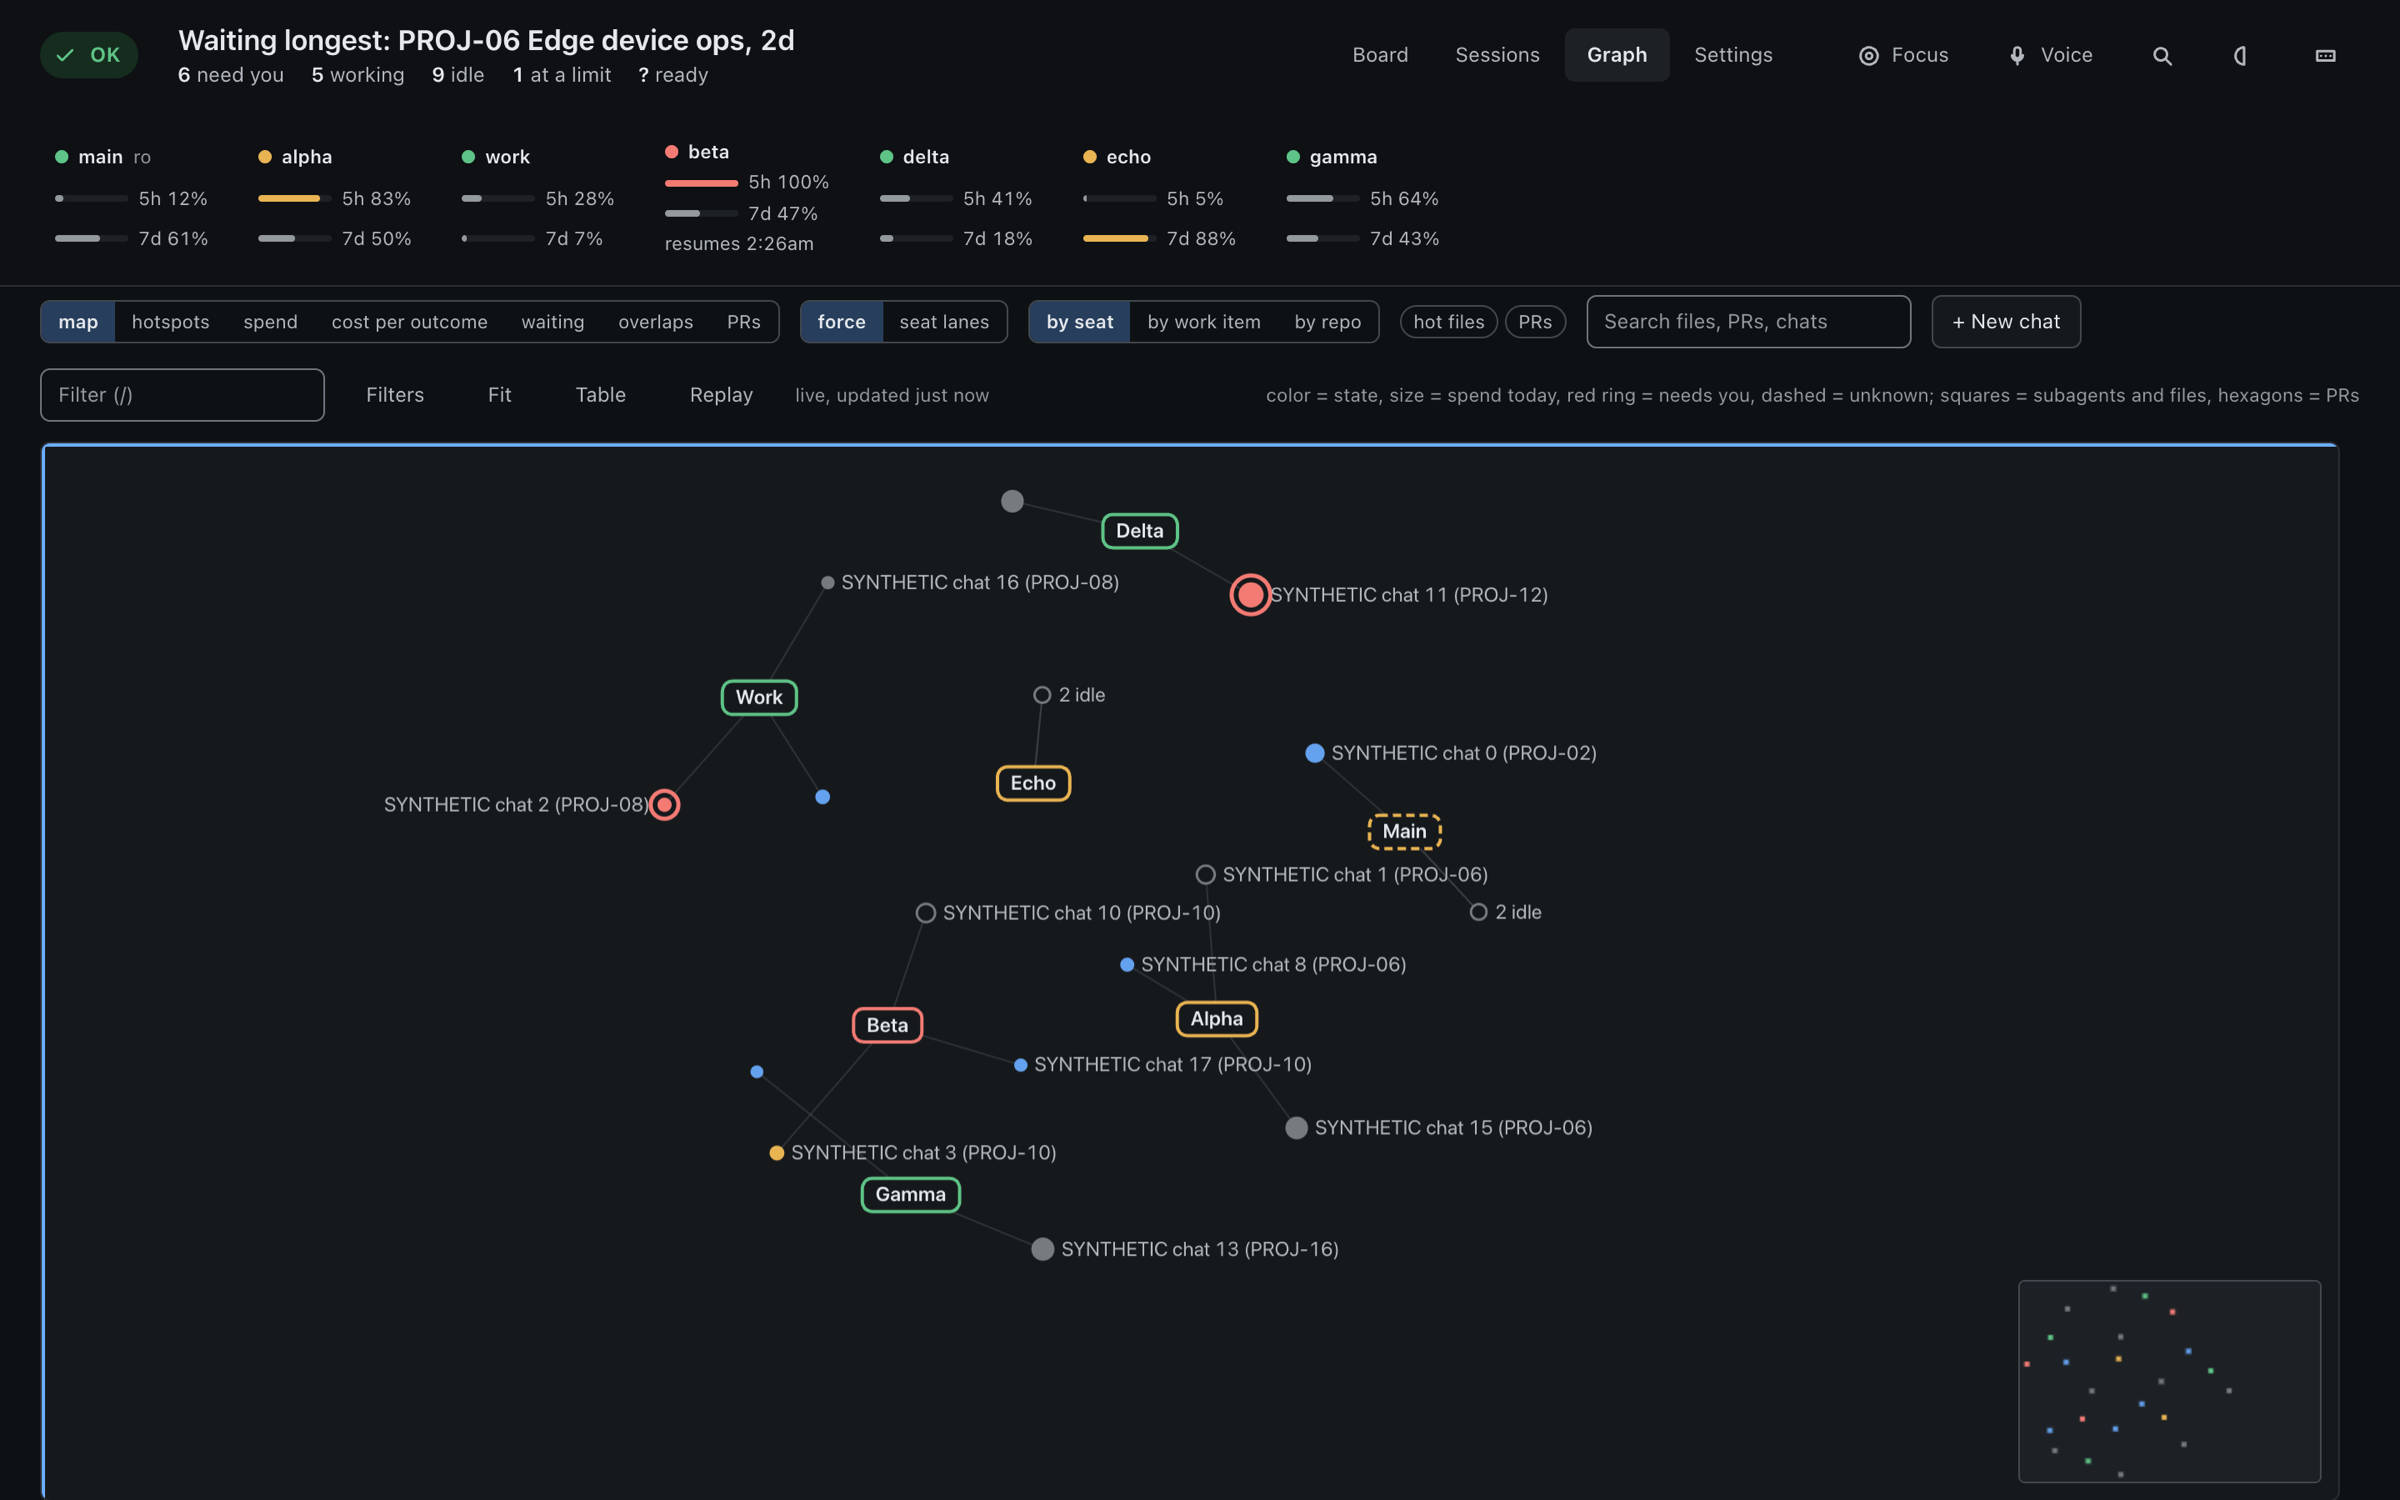
Task: Select the dashed Main seat node
Action: [x=1404, y=831]
